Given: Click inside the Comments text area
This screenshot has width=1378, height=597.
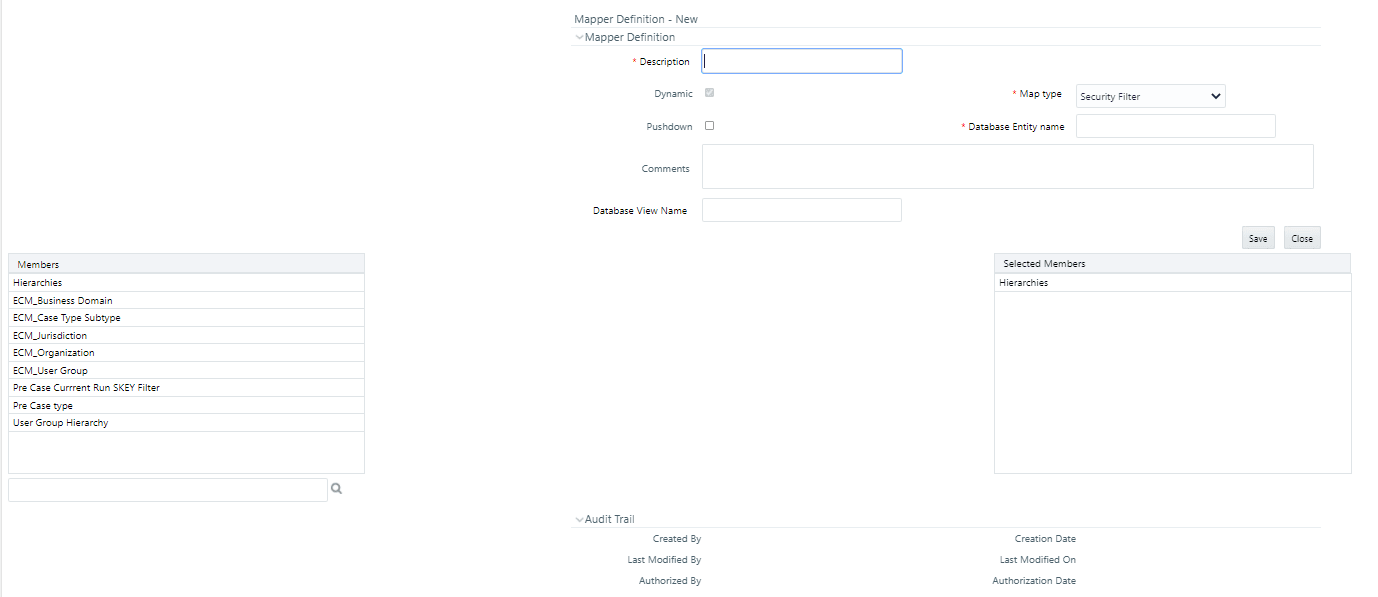Looking at the screenshot, I should click(1006, 166).
